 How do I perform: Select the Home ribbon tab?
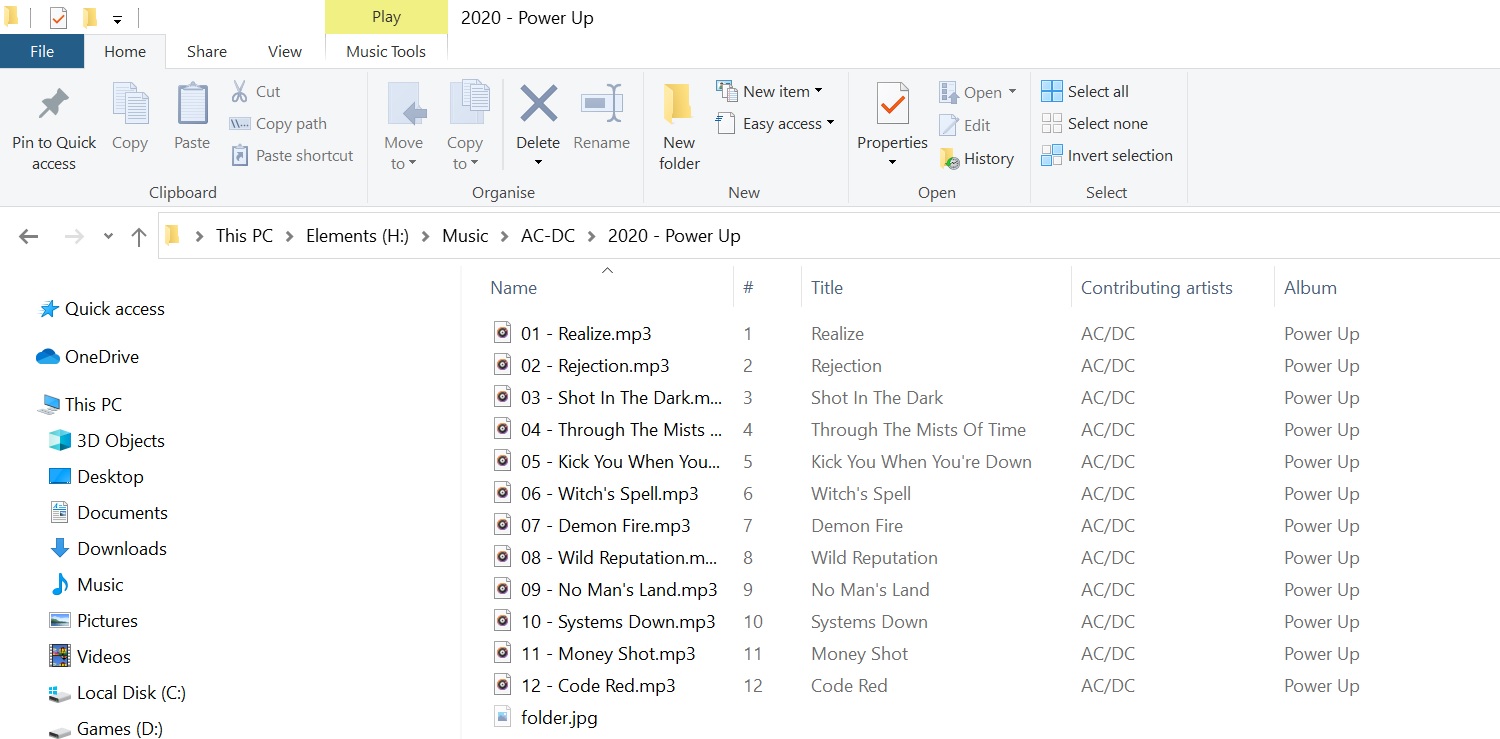pyautogui.click(x=125, y=52)
